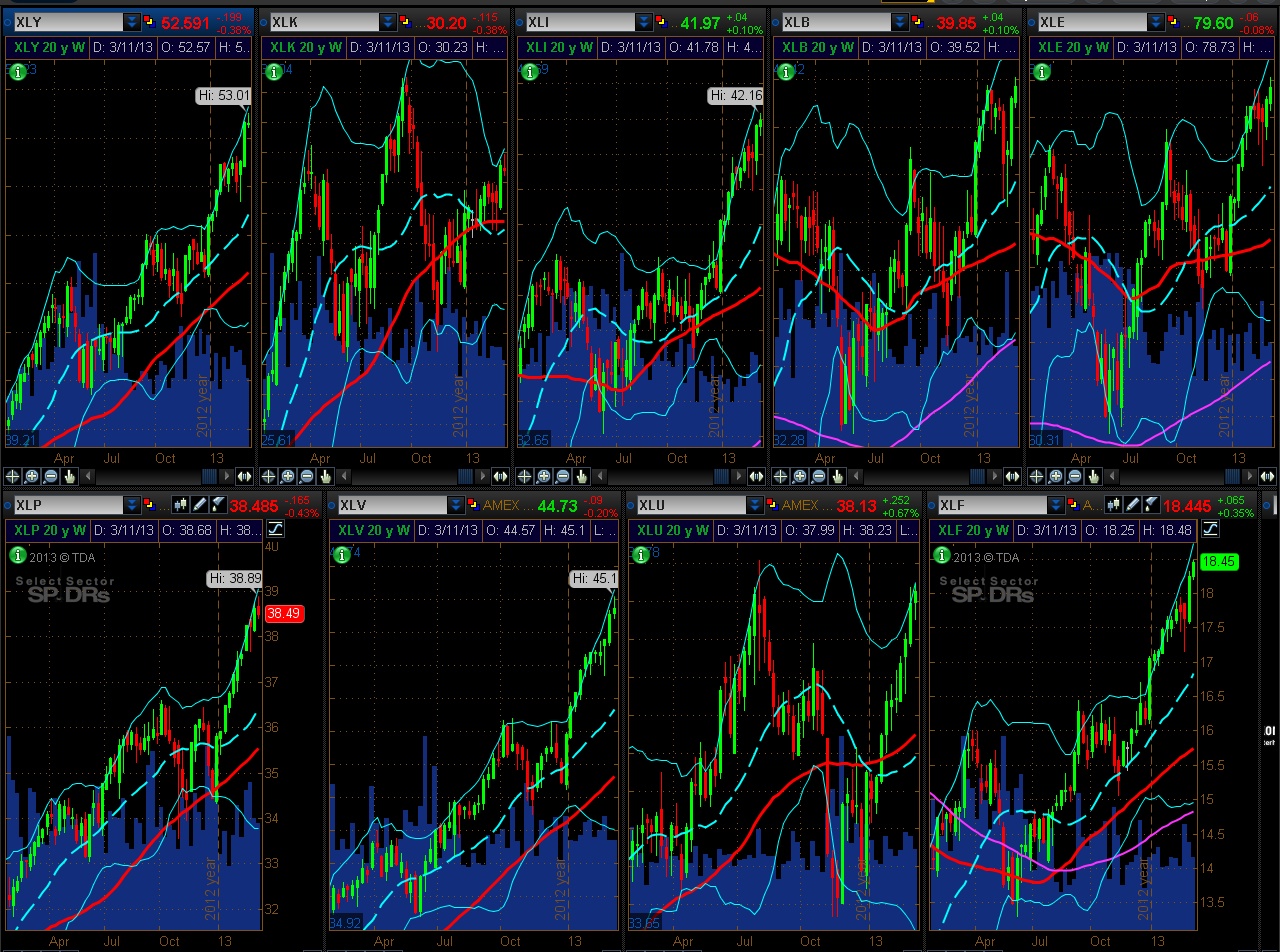The height and width of the screenshot is (952, 1280).
Task: Click the green info icon on XLF chart
Action: 940,554
